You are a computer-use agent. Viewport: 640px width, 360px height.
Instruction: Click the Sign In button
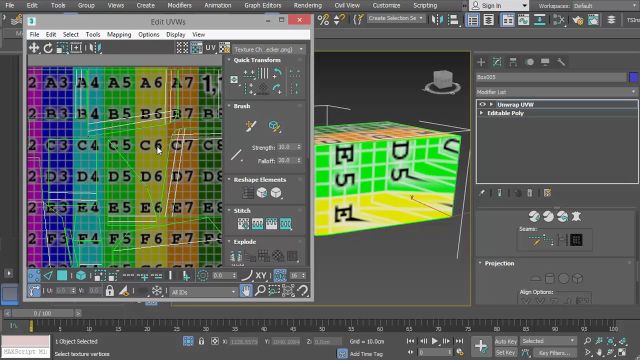[x=498, y=6]
